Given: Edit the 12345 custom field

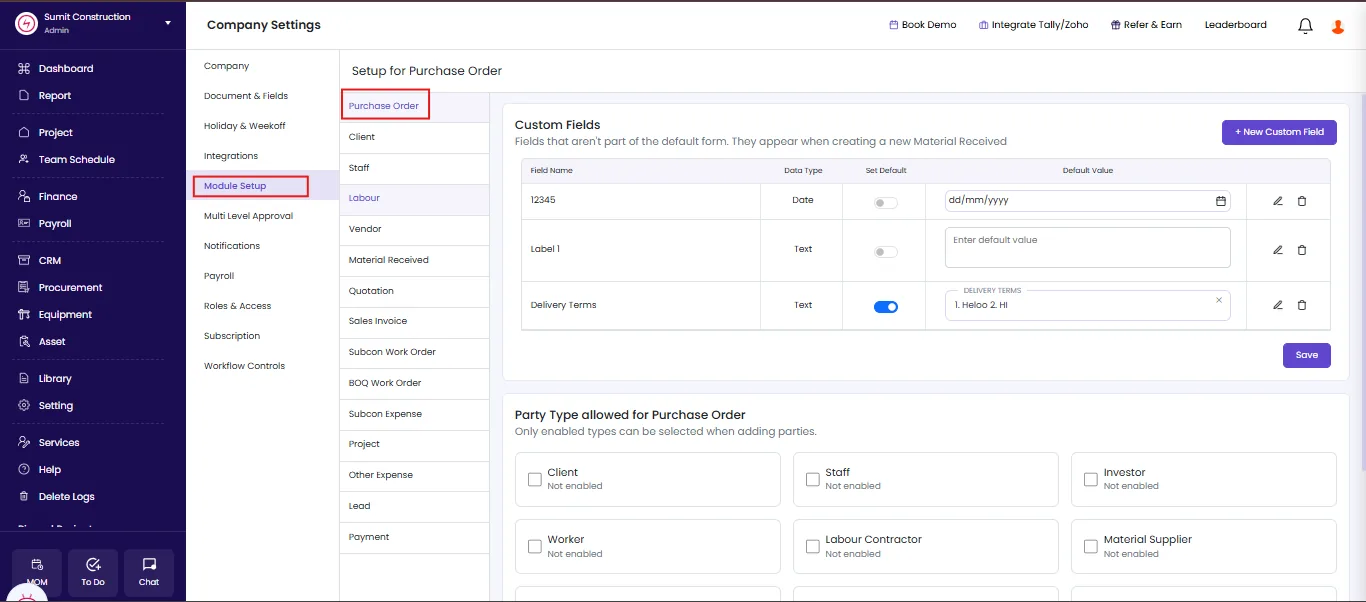Looking at the screenshot, I should point(1277,201).
